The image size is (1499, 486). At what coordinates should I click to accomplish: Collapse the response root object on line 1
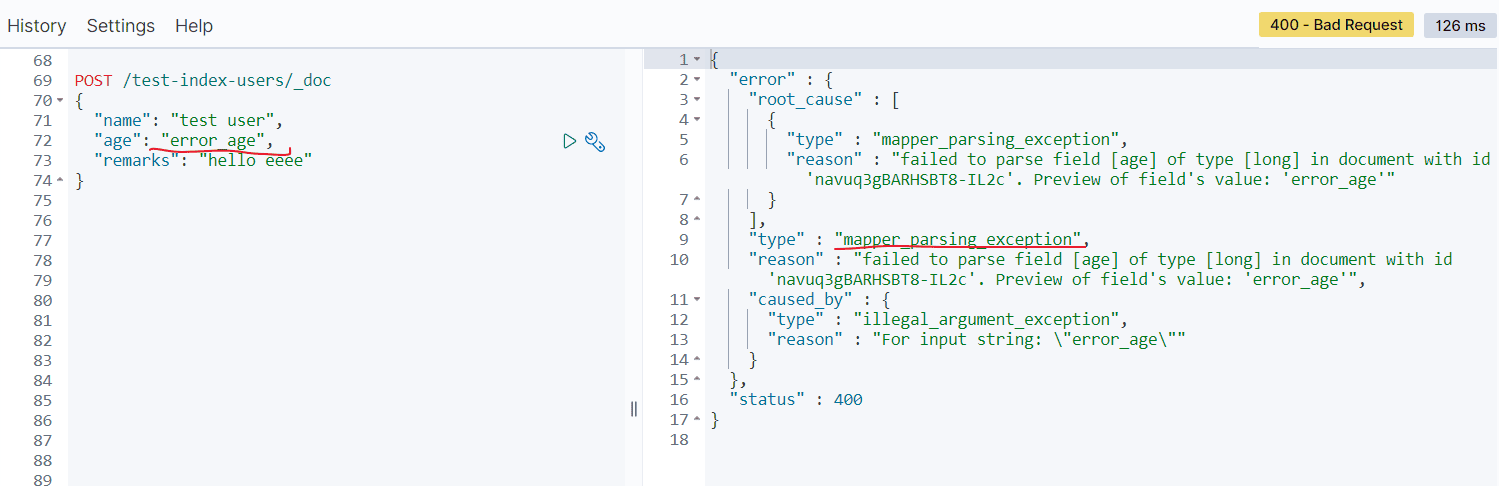697,60
